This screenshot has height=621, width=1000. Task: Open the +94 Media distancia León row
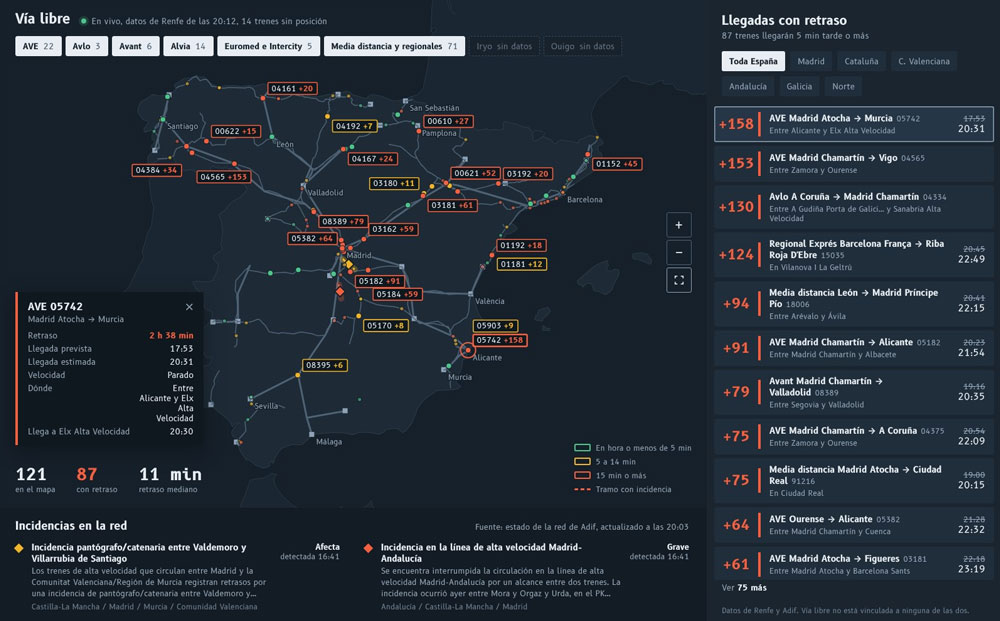[x=853, y=303]
